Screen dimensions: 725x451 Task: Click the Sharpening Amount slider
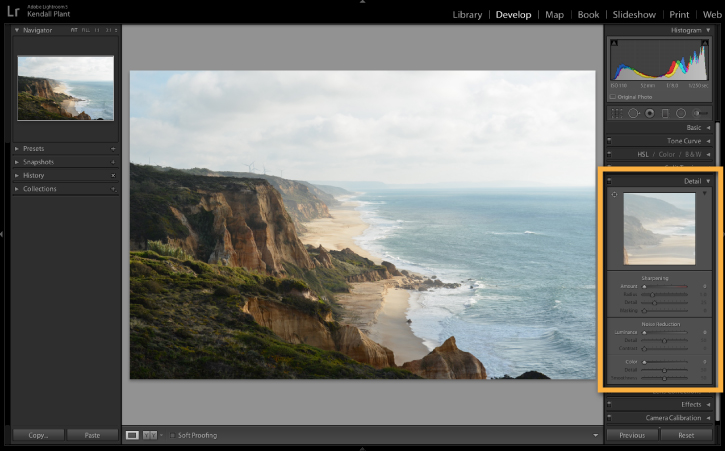point(665,286)
